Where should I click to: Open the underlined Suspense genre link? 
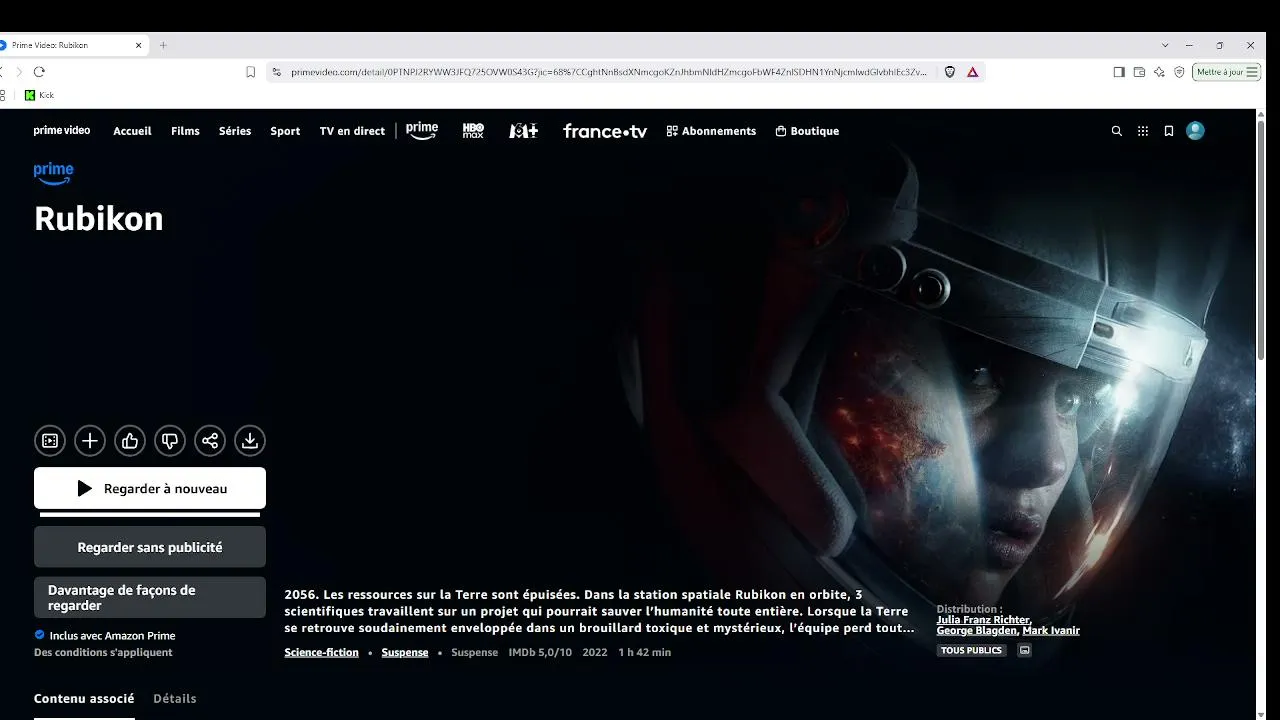point(405,652)
